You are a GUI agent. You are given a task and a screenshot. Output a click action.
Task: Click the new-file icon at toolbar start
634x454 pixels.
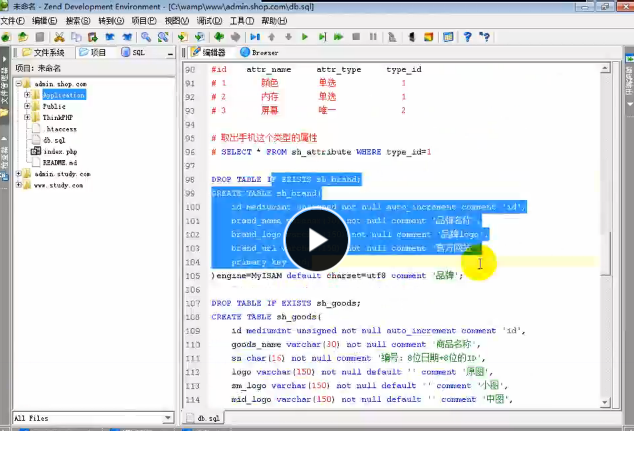6,37
